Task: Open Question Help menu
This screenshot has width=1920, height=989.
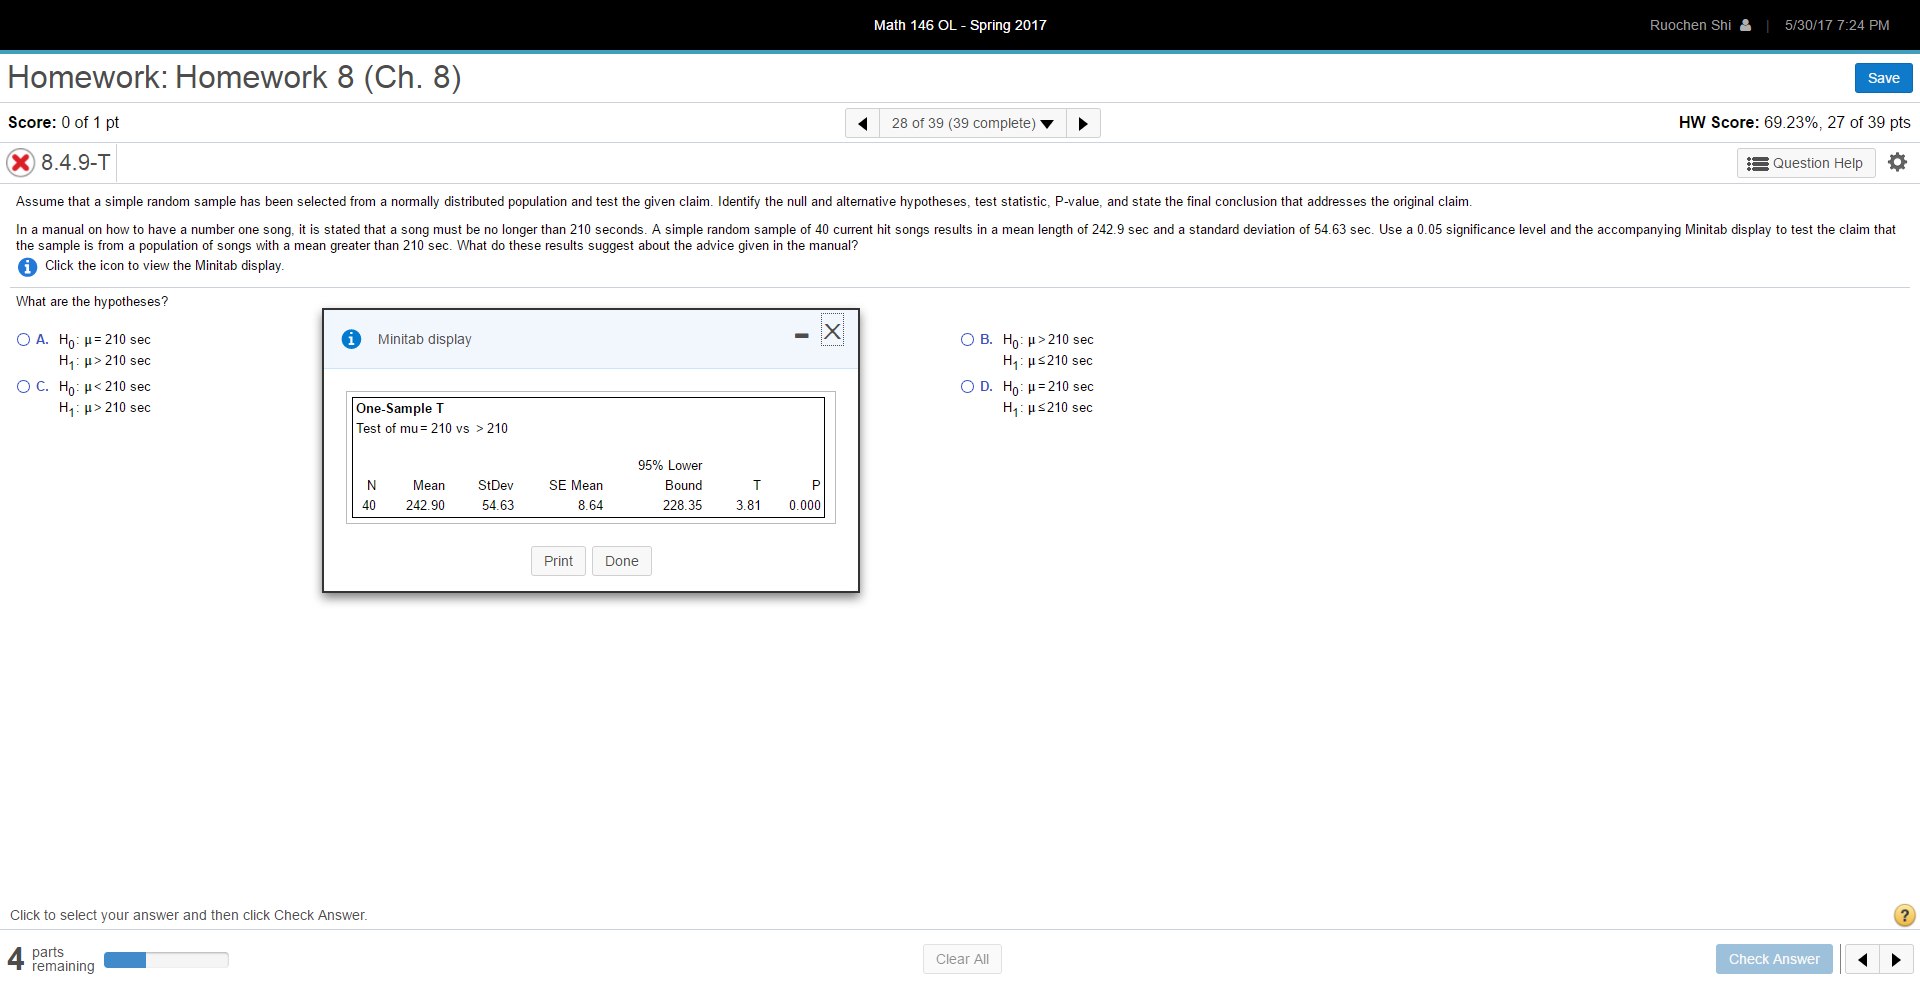Action: coord(1805,163)
